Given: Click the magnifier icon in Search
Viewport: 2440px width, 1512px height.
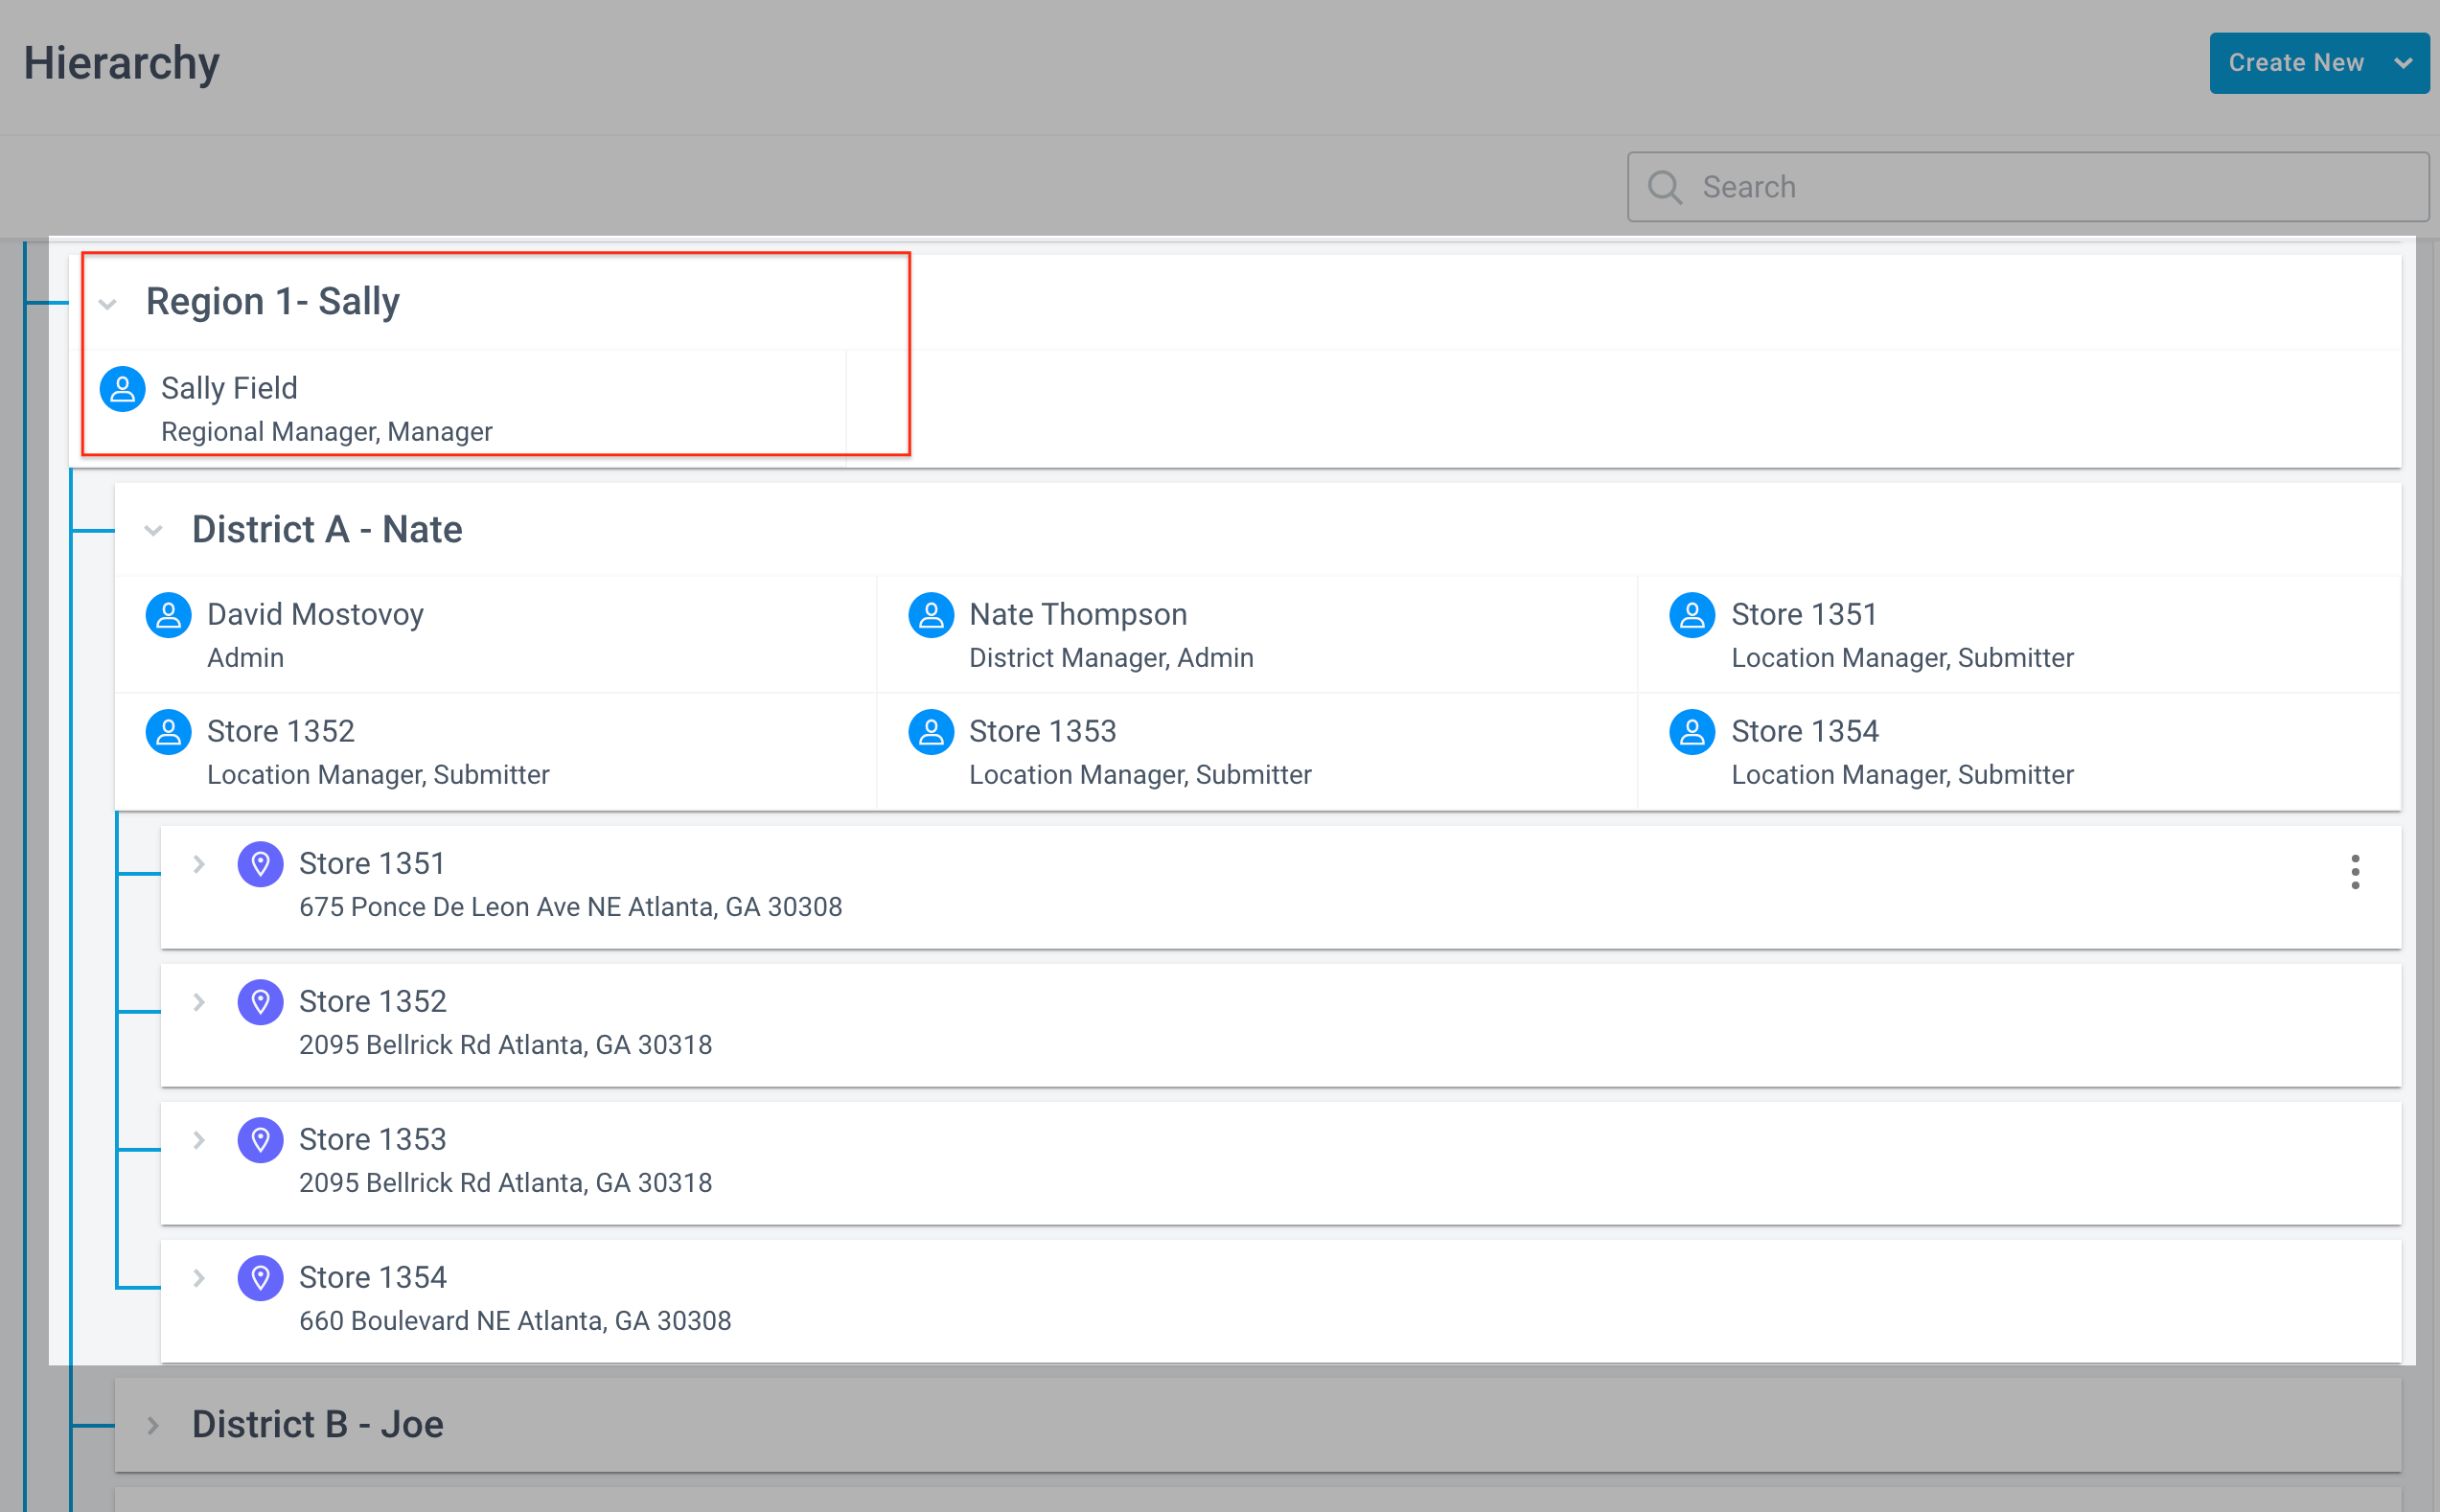Looking at the screenshot, I should pyautogui.click(x=1665, y=187).
